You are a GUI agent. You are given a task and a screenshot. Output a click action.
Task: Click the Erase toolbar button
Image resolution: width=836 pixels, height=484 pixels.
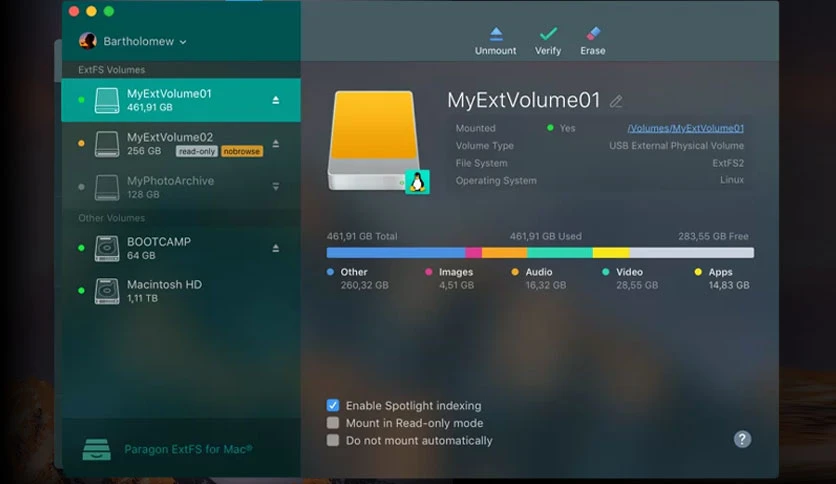pos(593,41)
